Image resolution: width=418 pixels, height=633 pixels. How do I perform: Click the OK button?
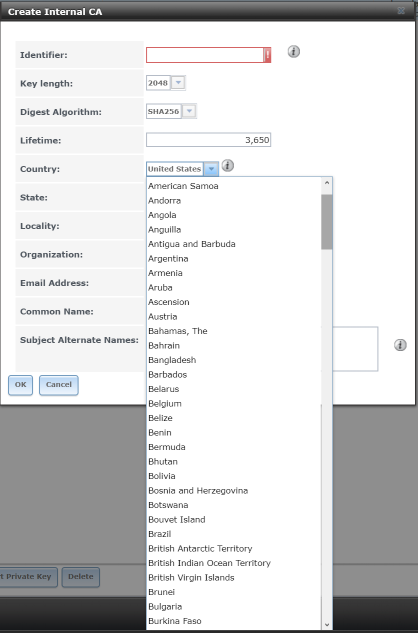21,385
